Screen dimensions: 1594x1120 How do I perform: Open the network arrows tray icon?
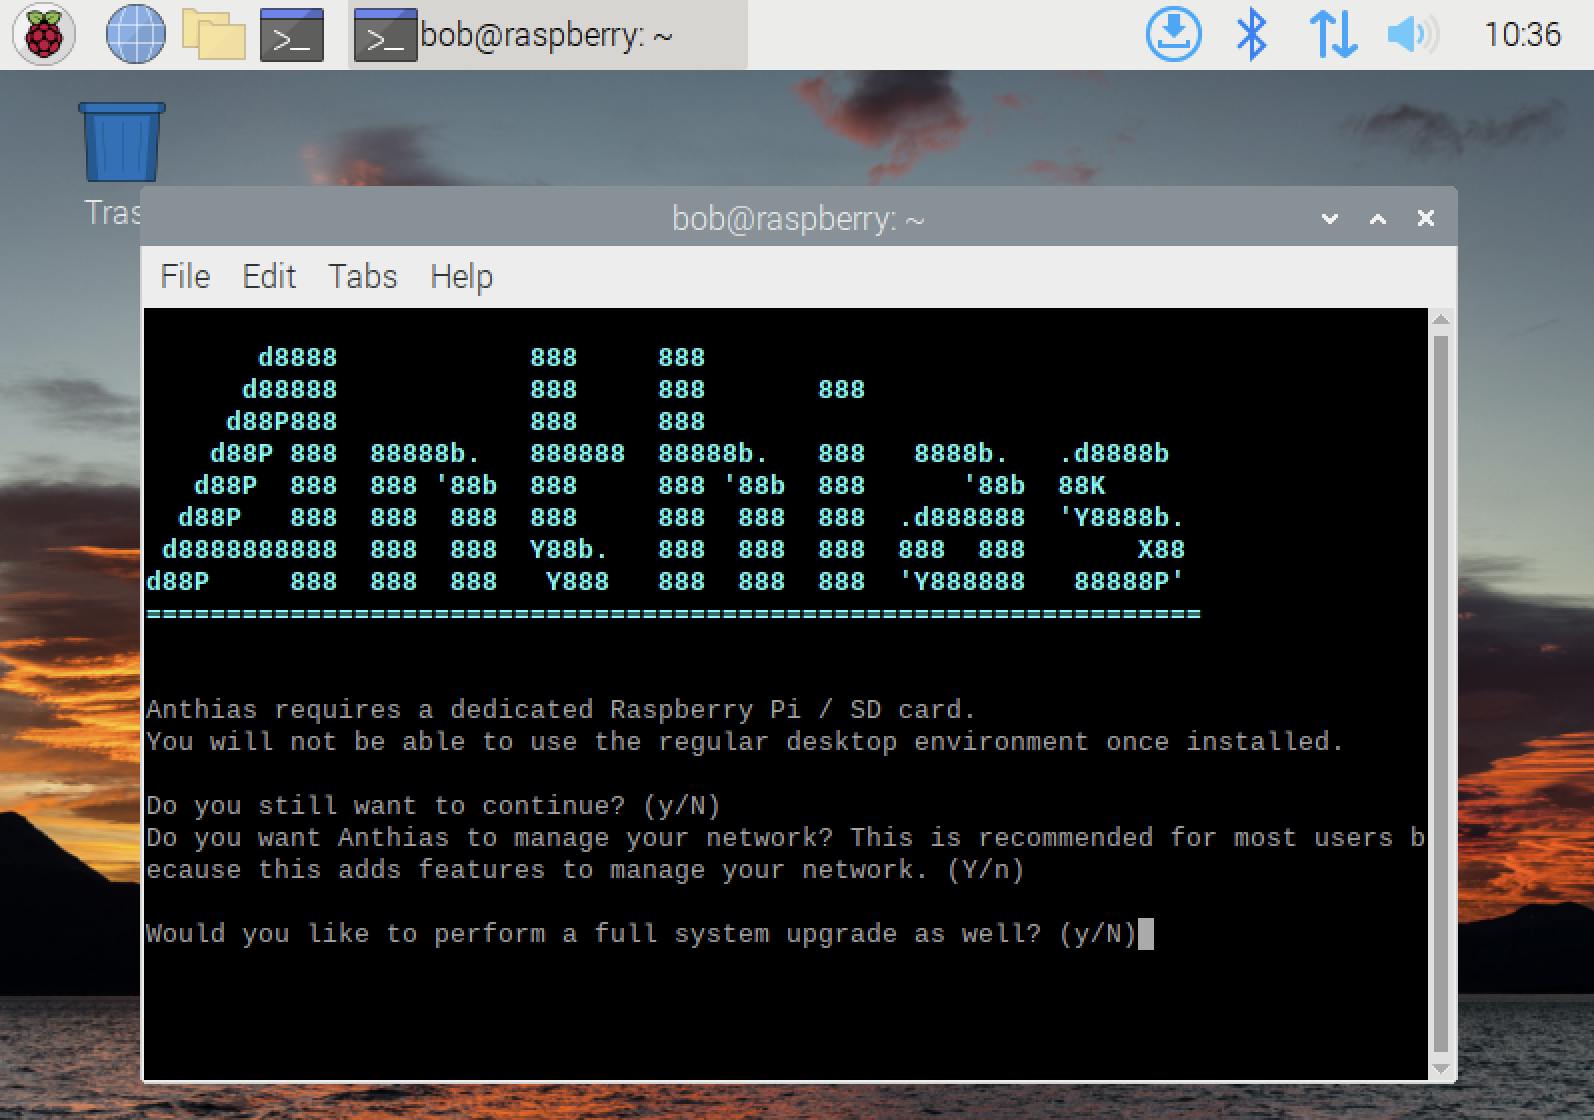[1333, 35]
